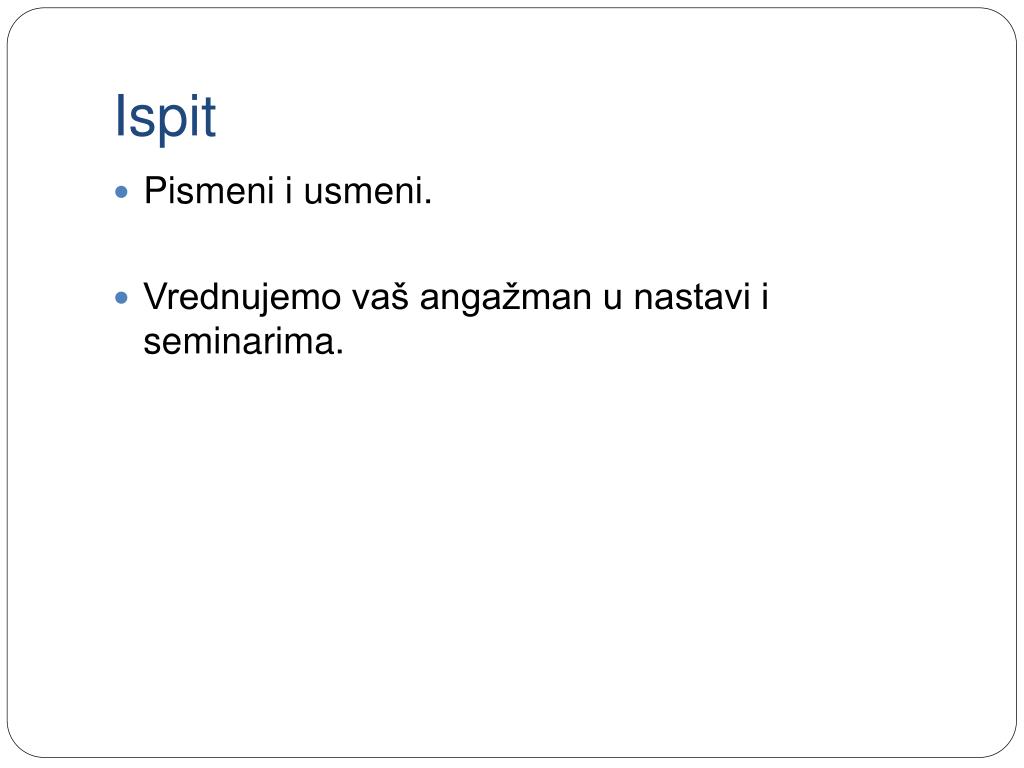Select the word "Pismeni"
Screen dimensions: 1024x768
point(208,191)
